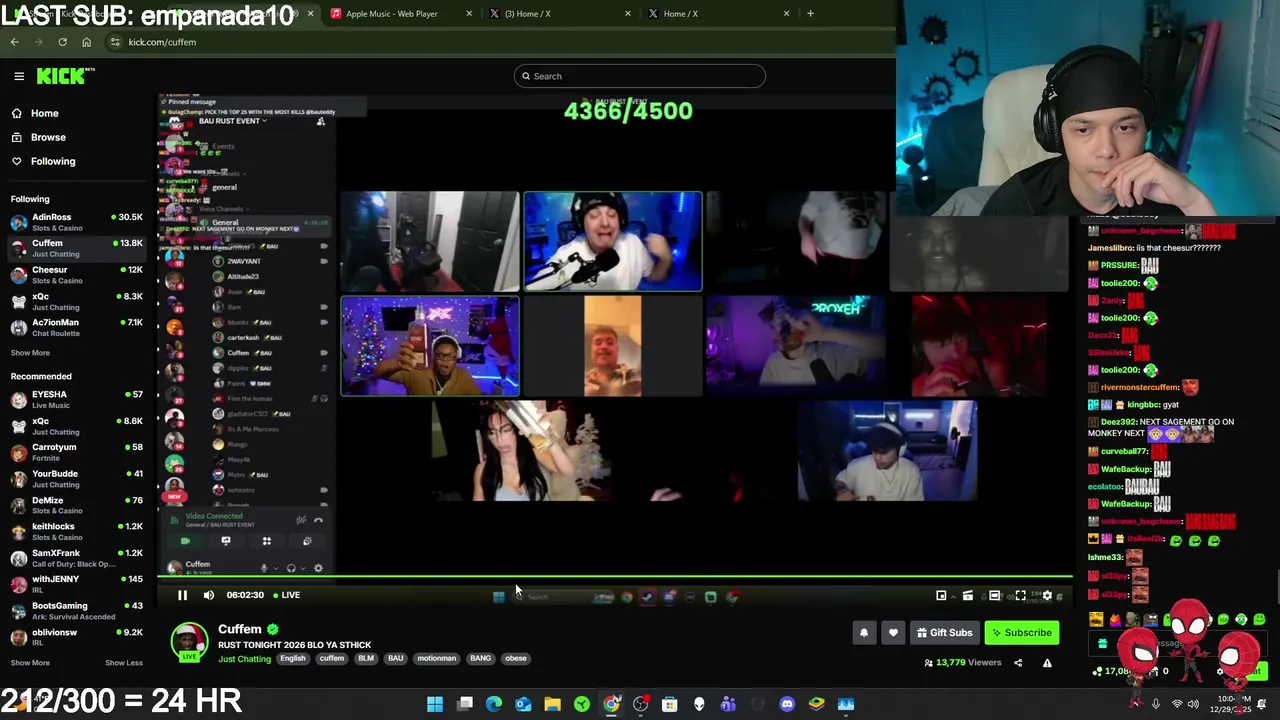Select the motionman tag
The image size is (1280, 720).
[436, 659]
